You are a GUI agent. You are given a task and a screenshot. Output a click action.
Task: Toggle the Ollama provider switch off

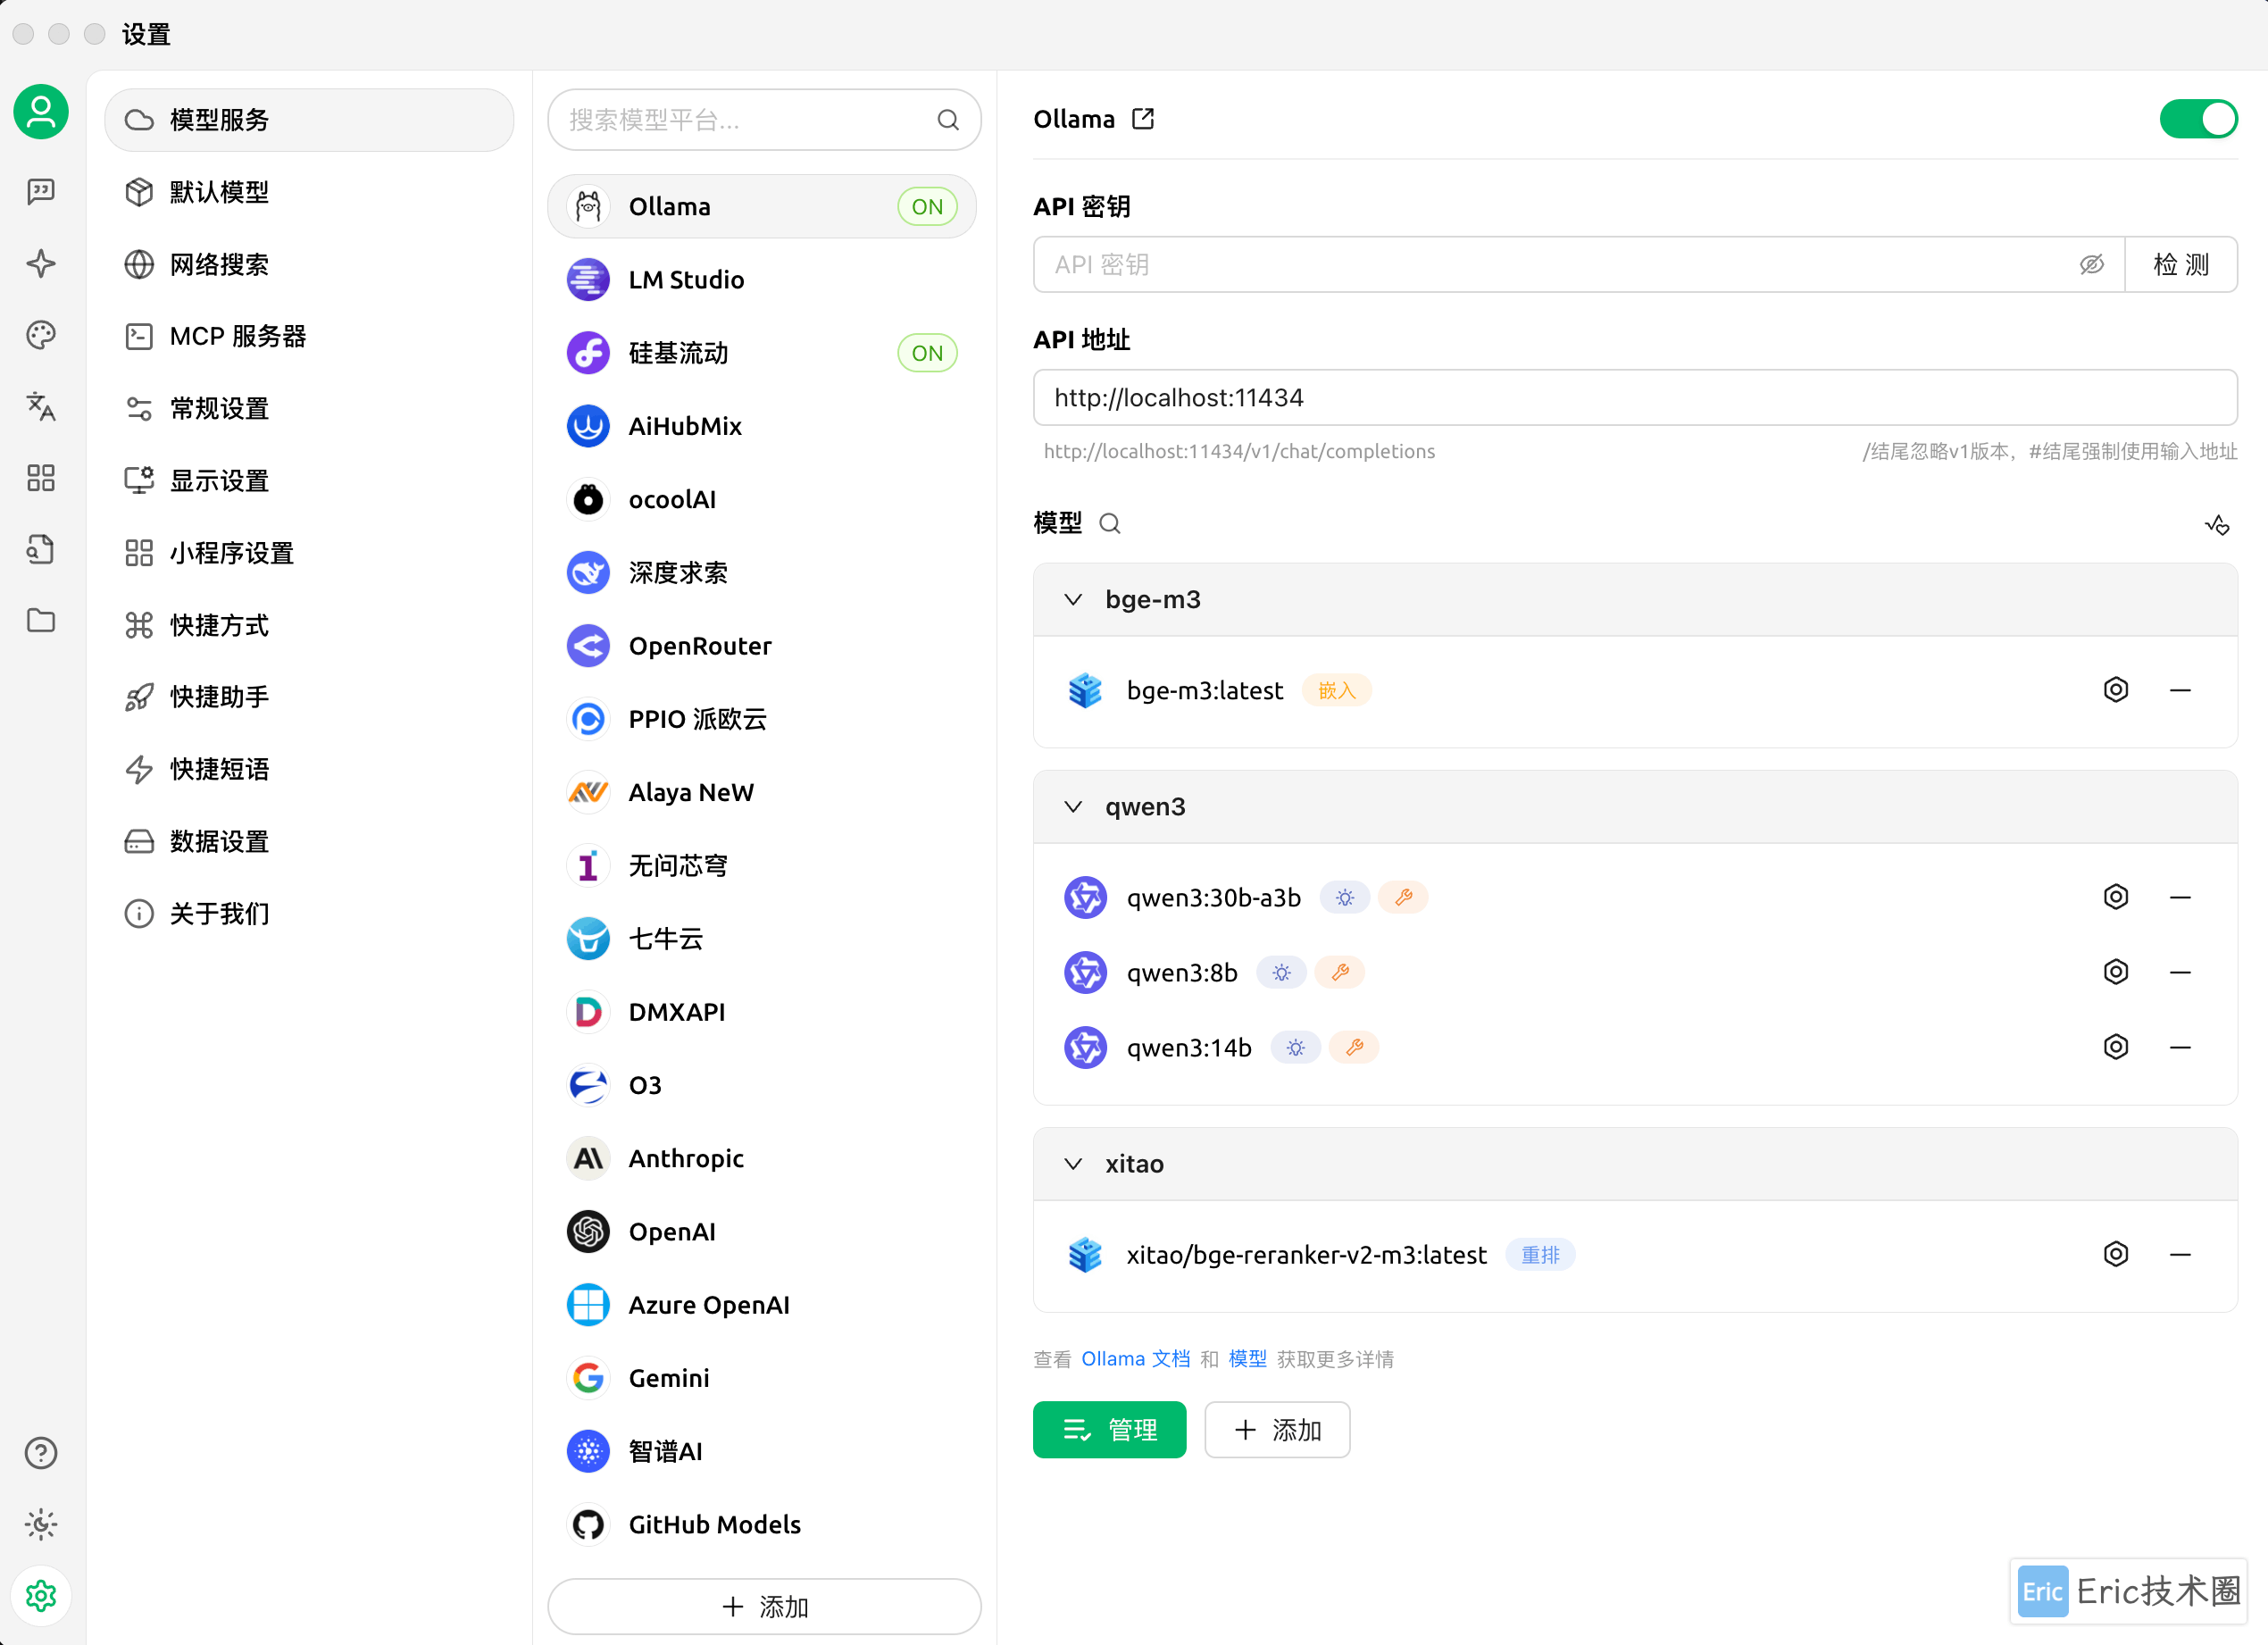pos(2199,119)
